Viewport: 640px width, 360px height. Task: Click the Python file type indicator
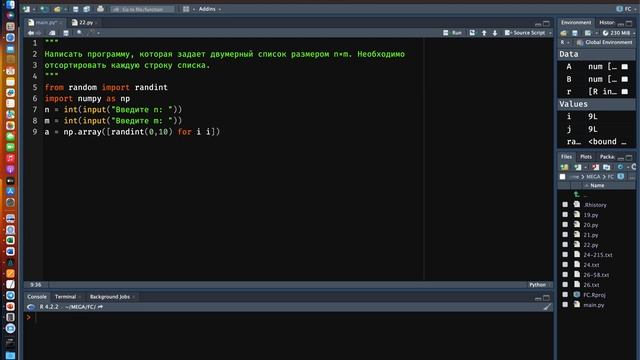point(537,285)
